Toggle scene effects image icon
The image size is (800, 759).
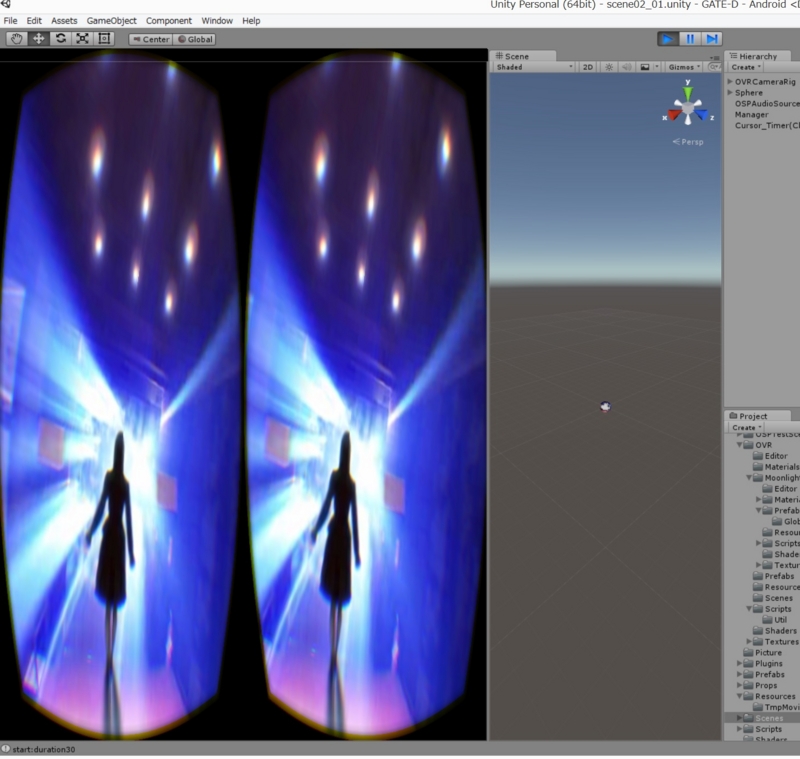click(x=645, y=67)
